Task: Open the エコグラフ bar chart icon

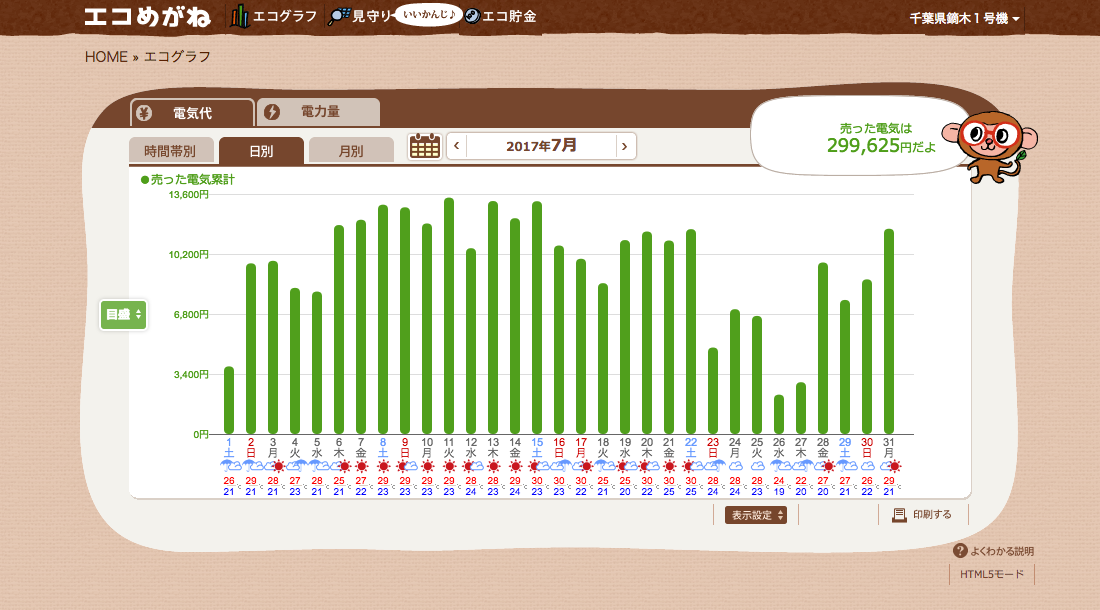Action: coord(239,16)
